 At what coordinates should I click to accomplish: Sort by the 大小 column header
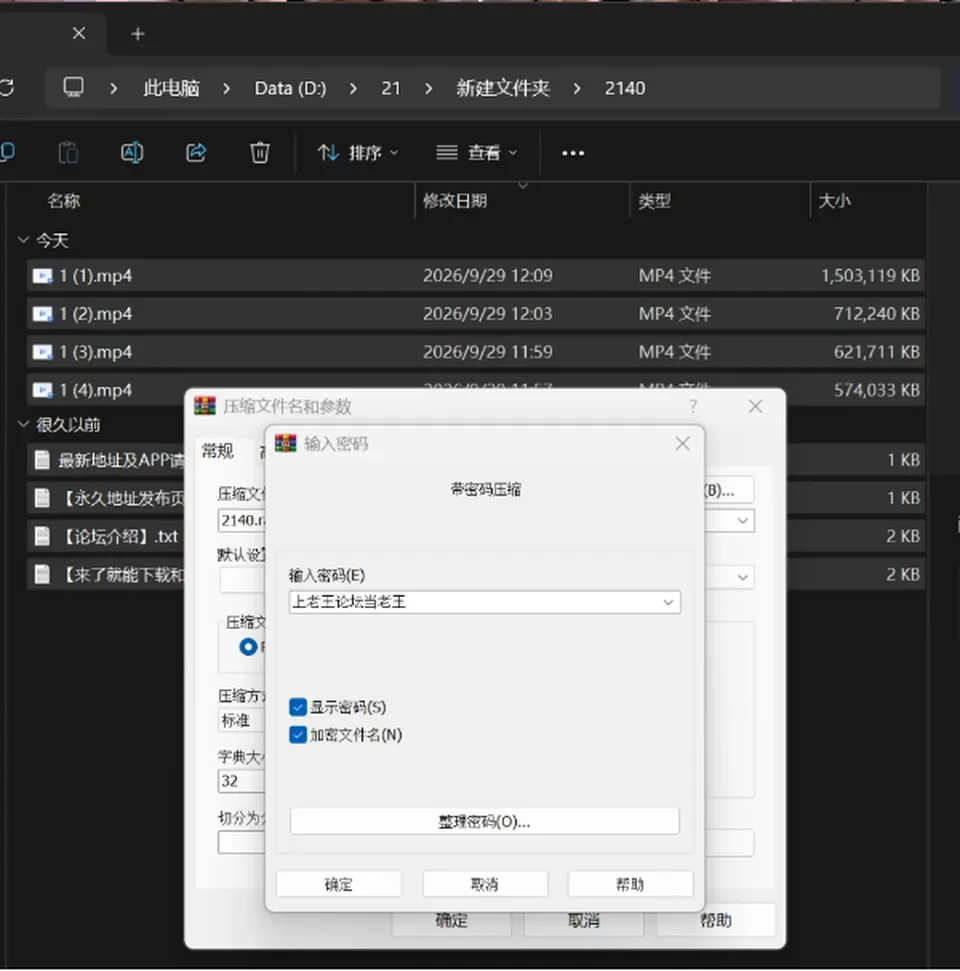coord(834,201)
